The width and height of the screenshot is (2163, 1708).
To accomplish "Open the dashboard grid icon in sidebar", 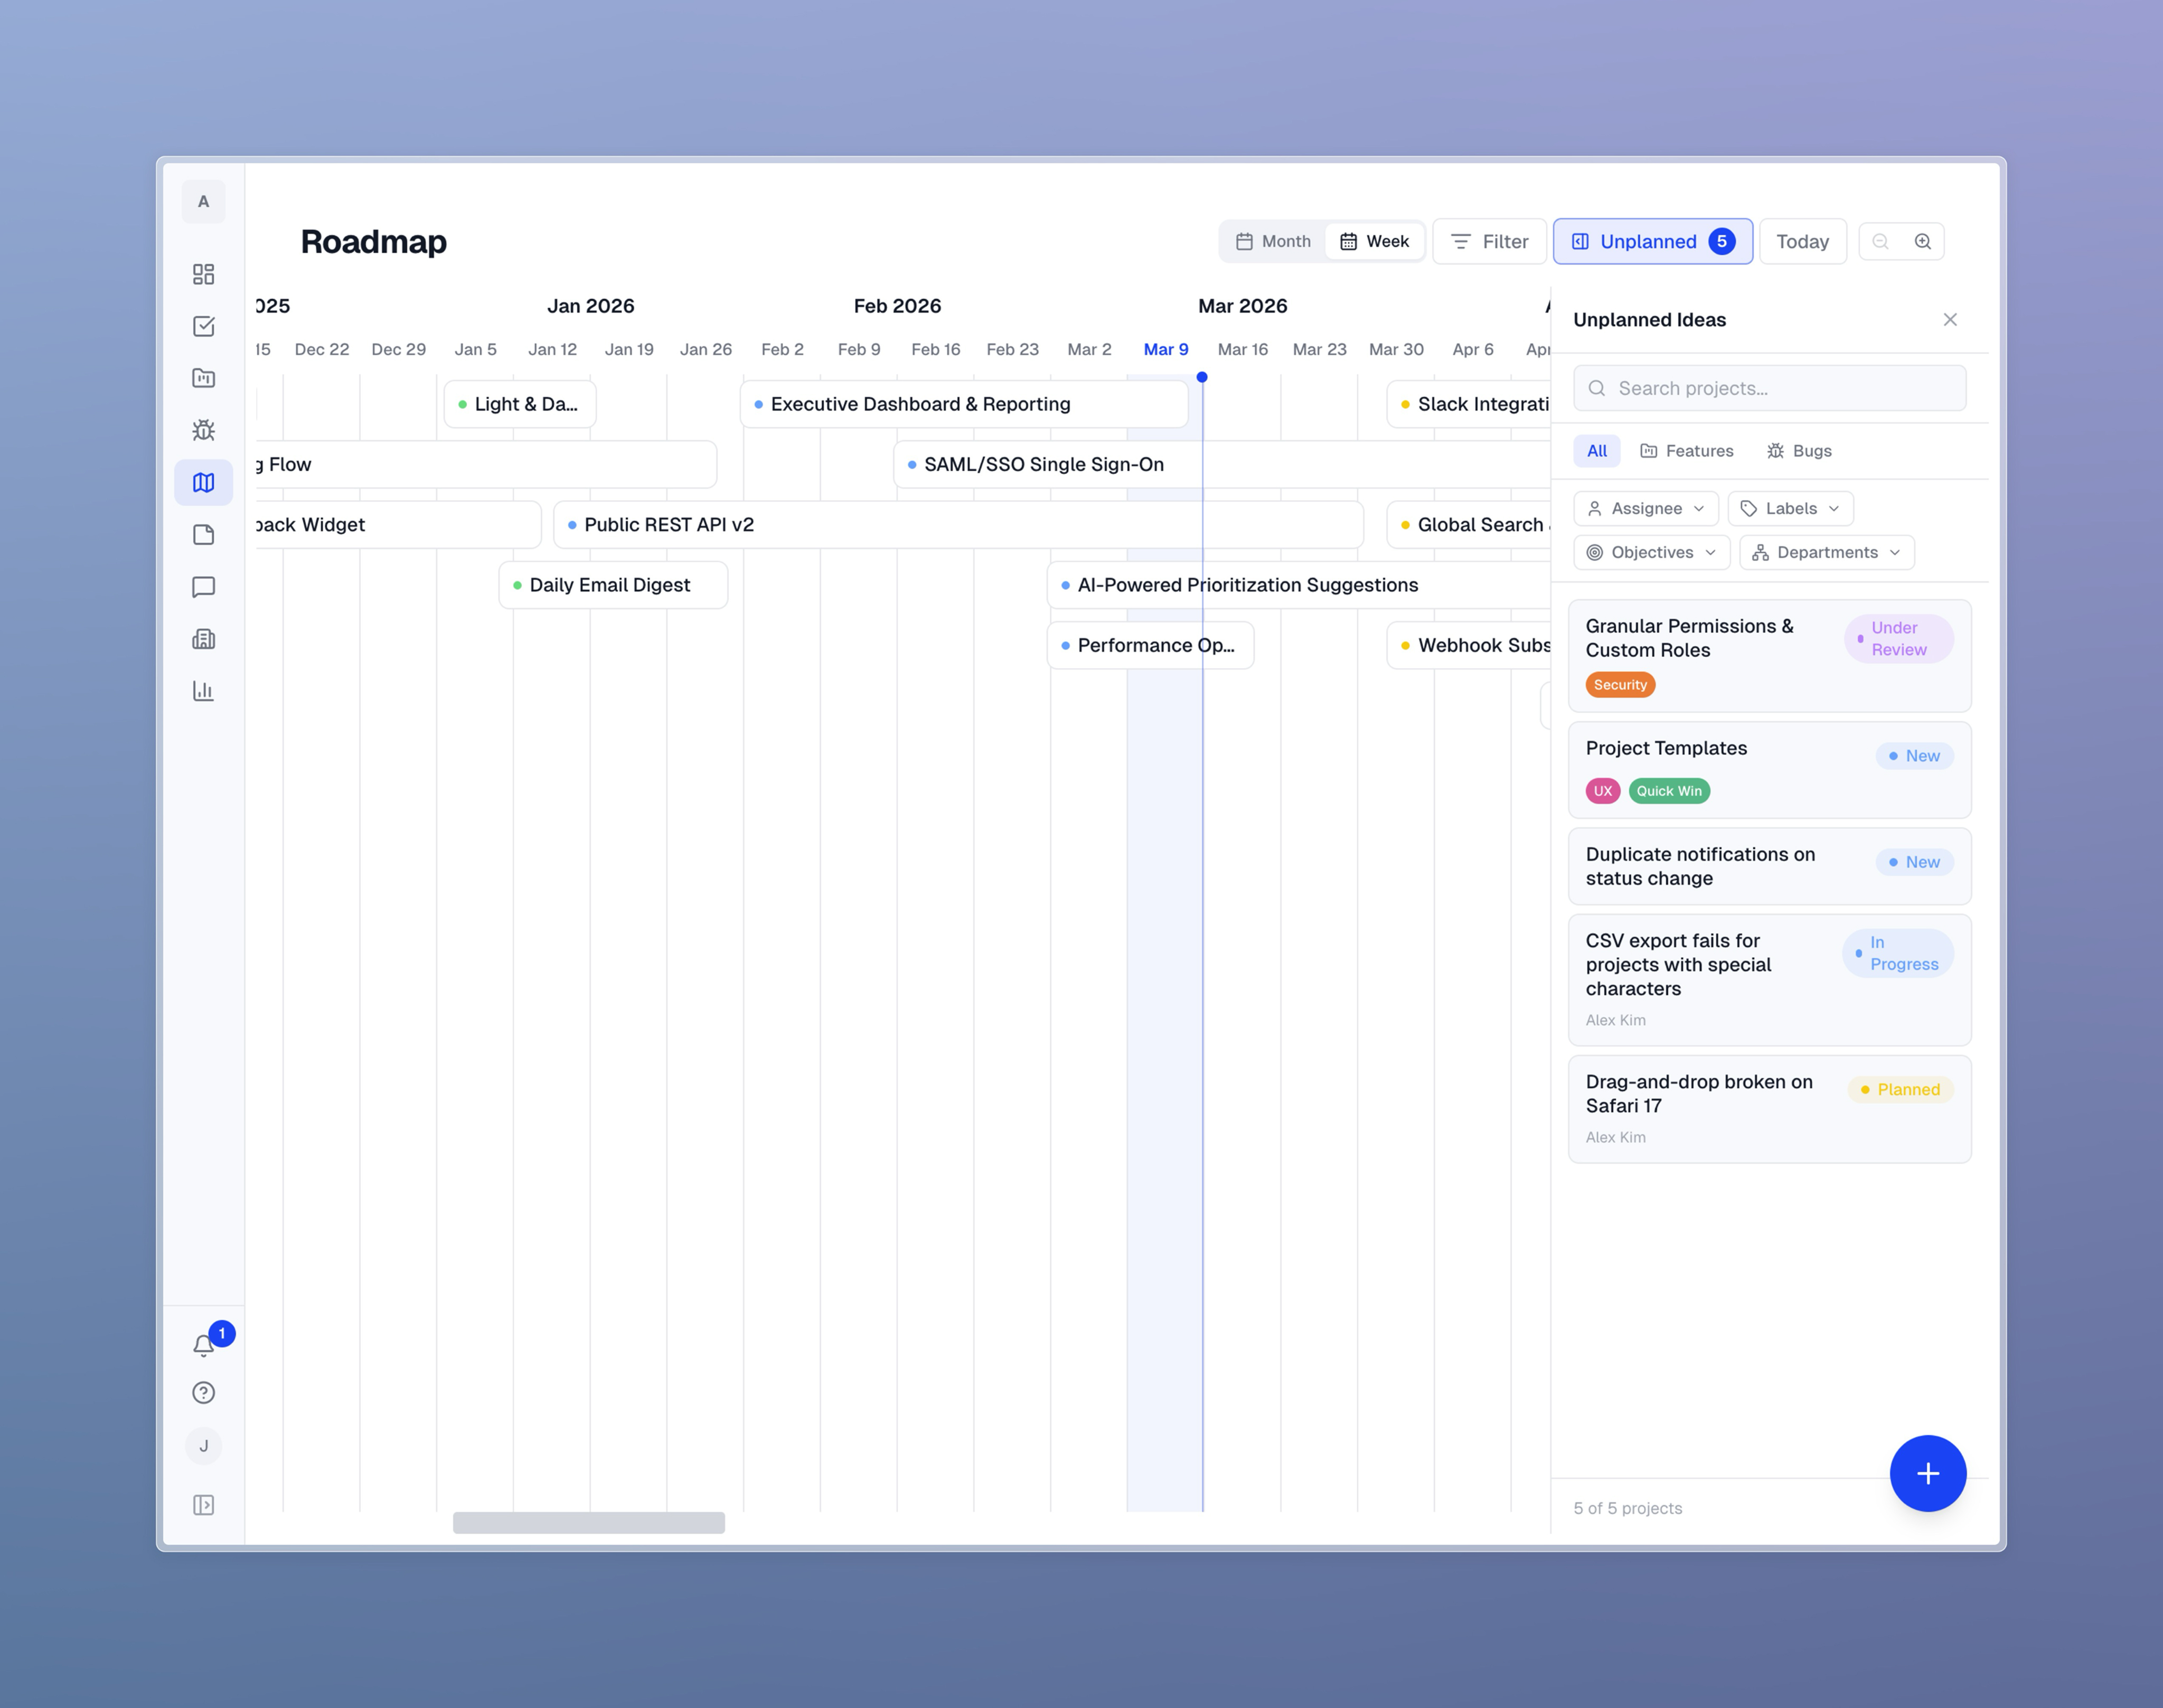I will [204, 273].
